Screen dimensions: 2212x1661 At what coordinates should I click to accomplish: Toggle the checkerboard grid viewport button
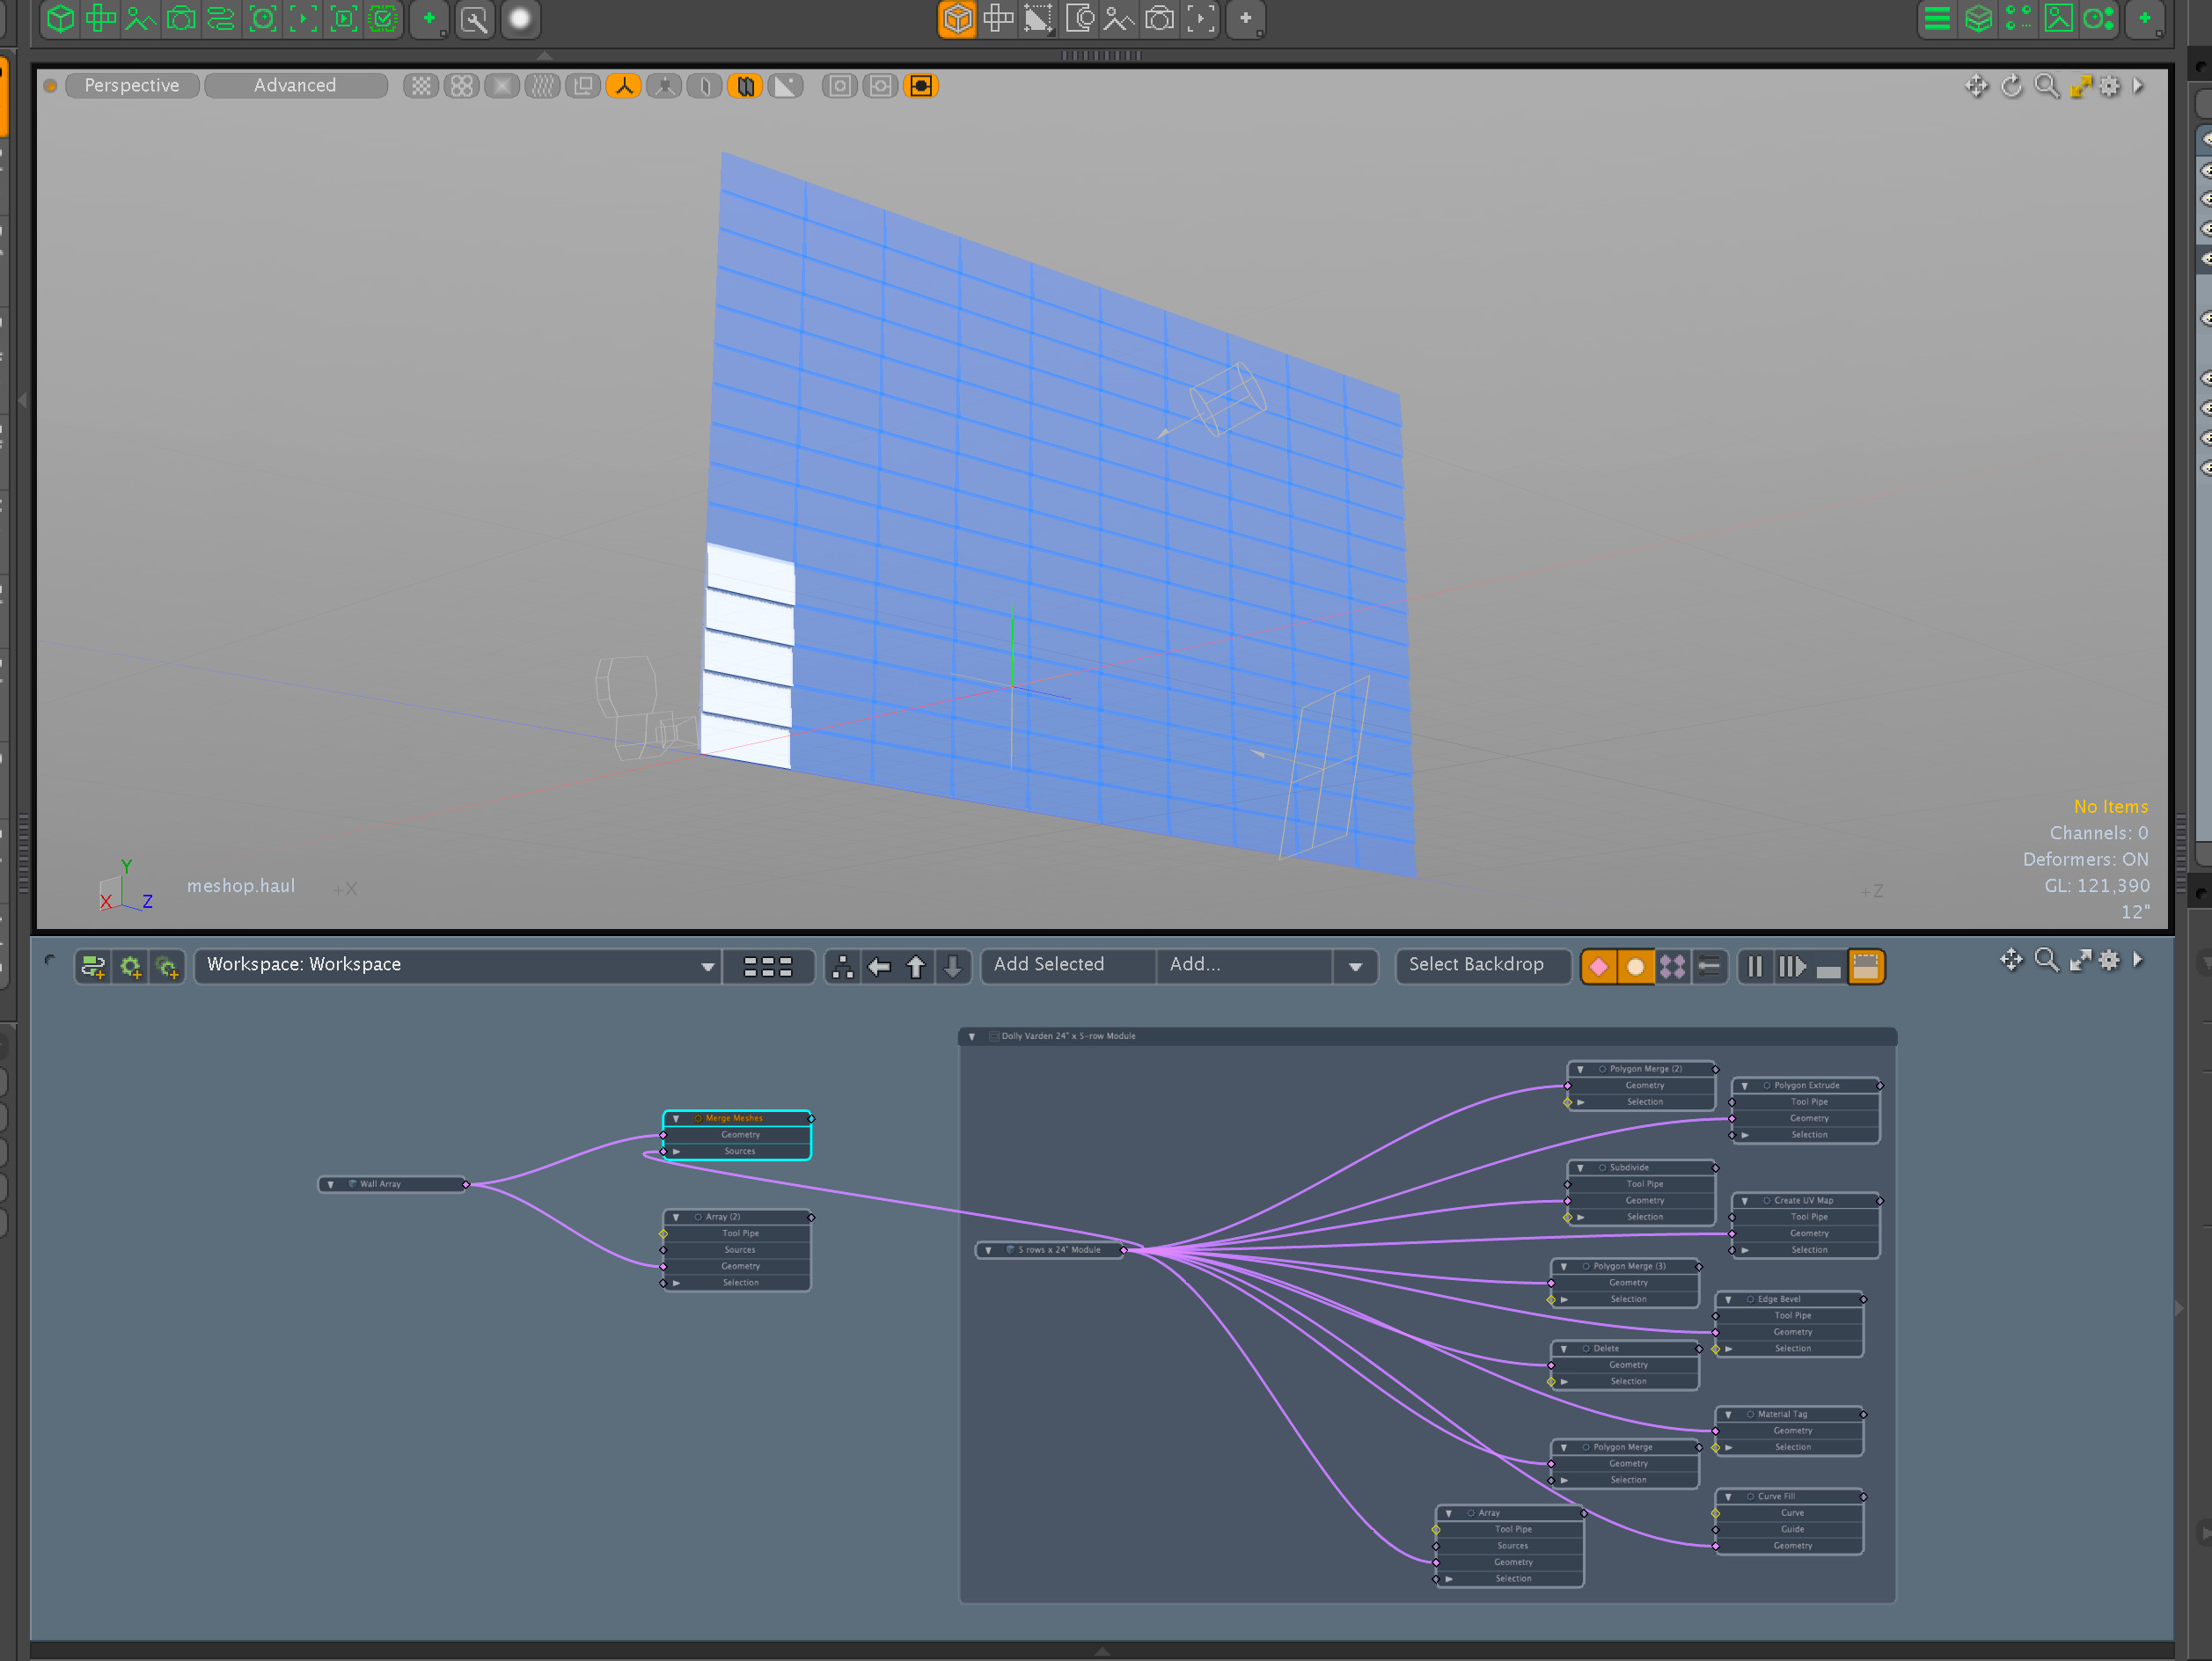click(x=421, y=86)
